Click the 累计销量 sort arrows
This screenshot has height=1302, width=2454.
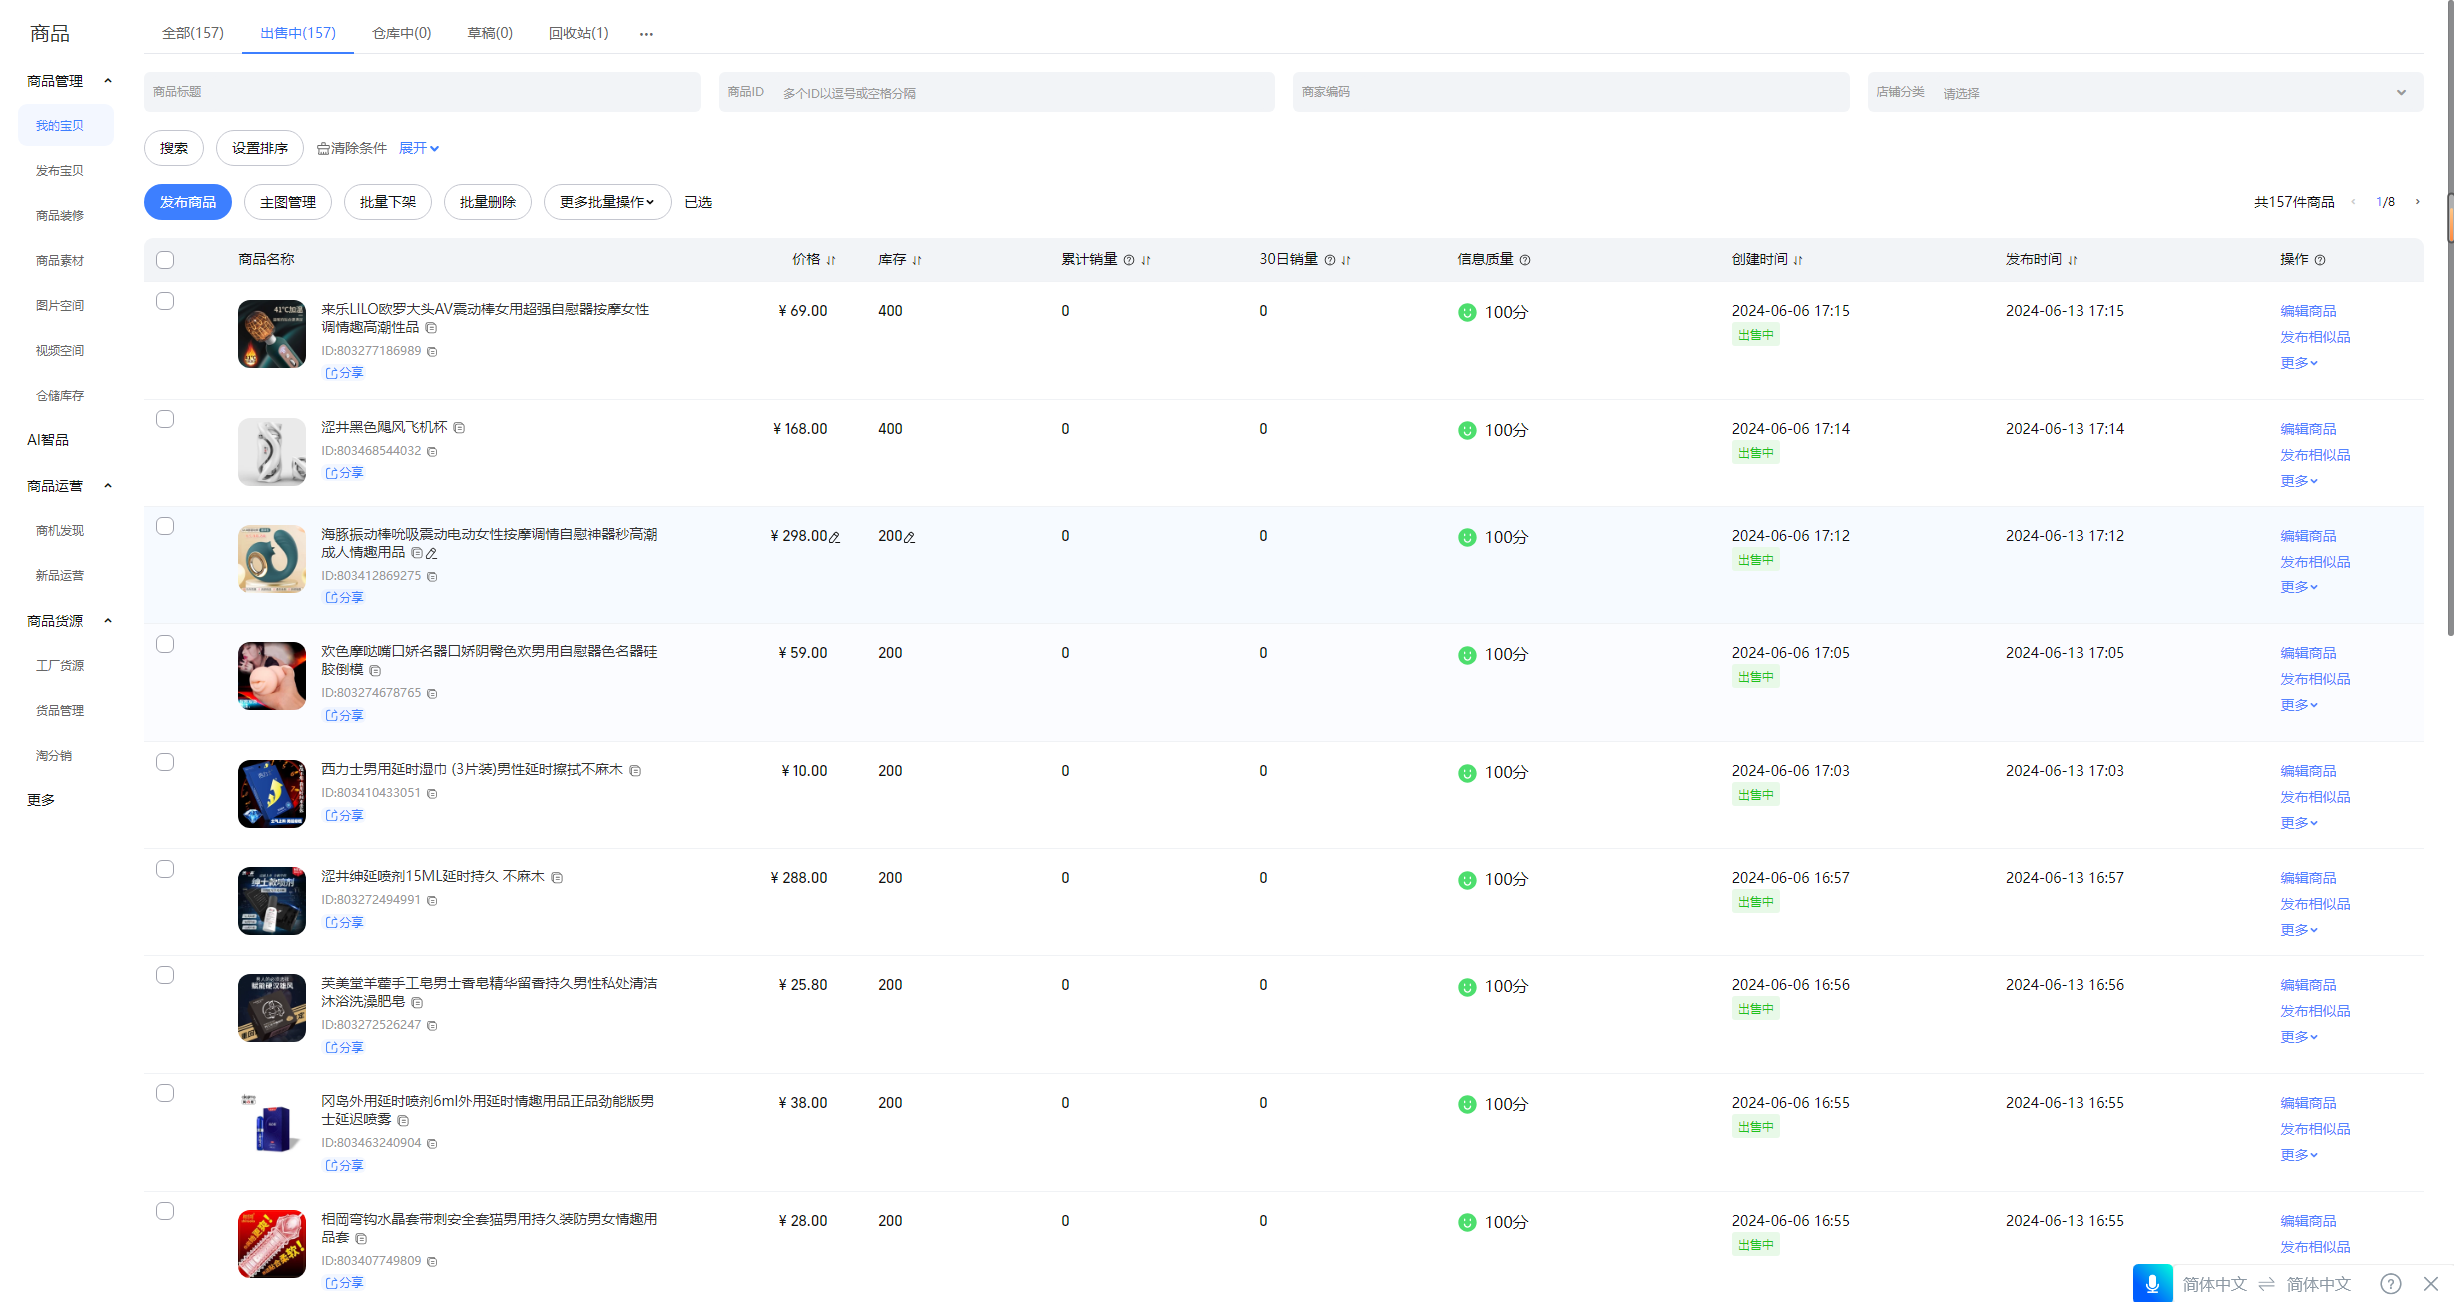click(1146, 260)
